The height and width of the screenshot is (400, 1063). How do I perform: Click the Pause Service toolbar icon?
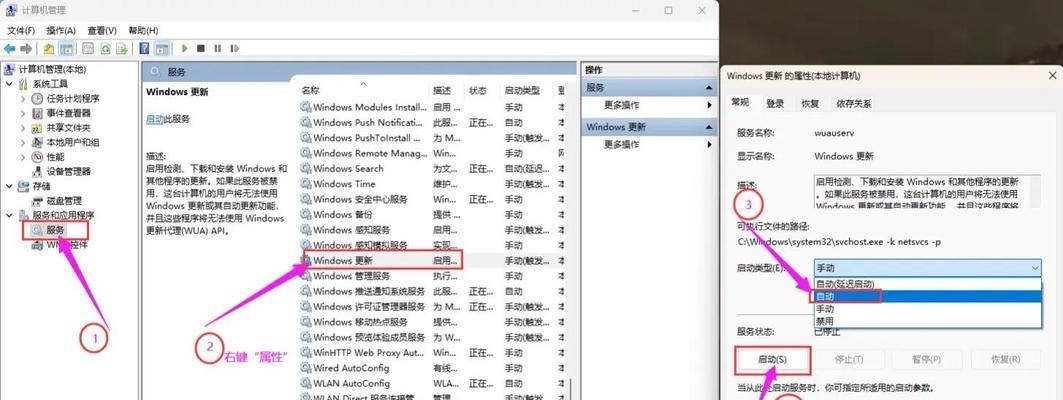(218, 49)
